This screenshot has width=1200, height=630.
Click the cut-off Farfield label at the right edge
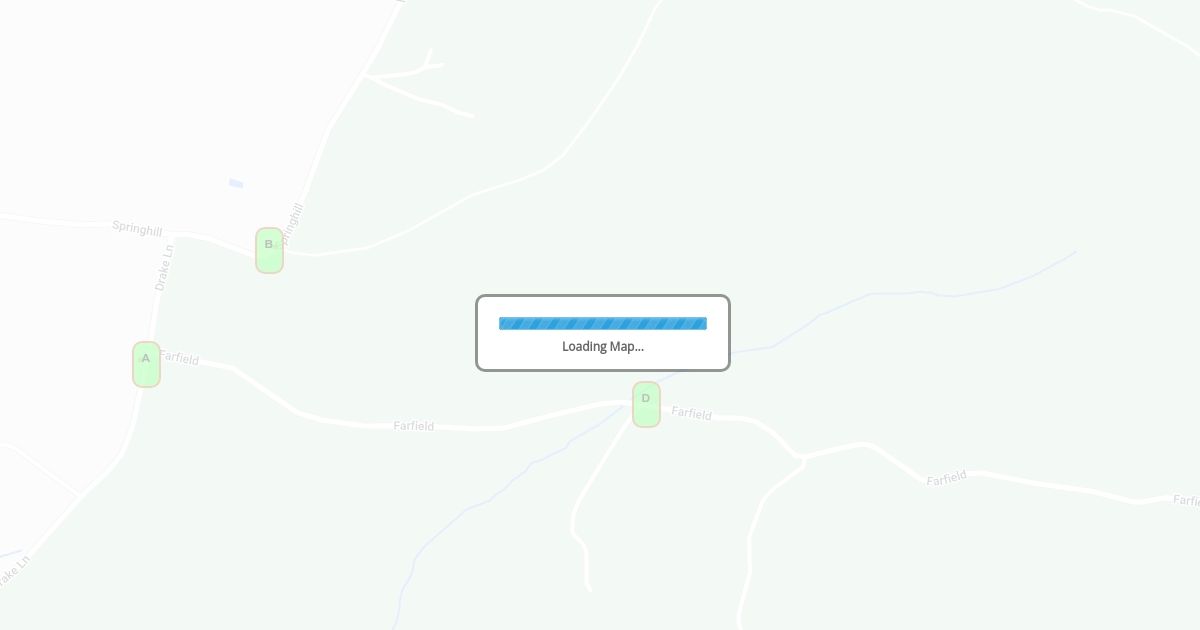click(x=1186, y=500)
